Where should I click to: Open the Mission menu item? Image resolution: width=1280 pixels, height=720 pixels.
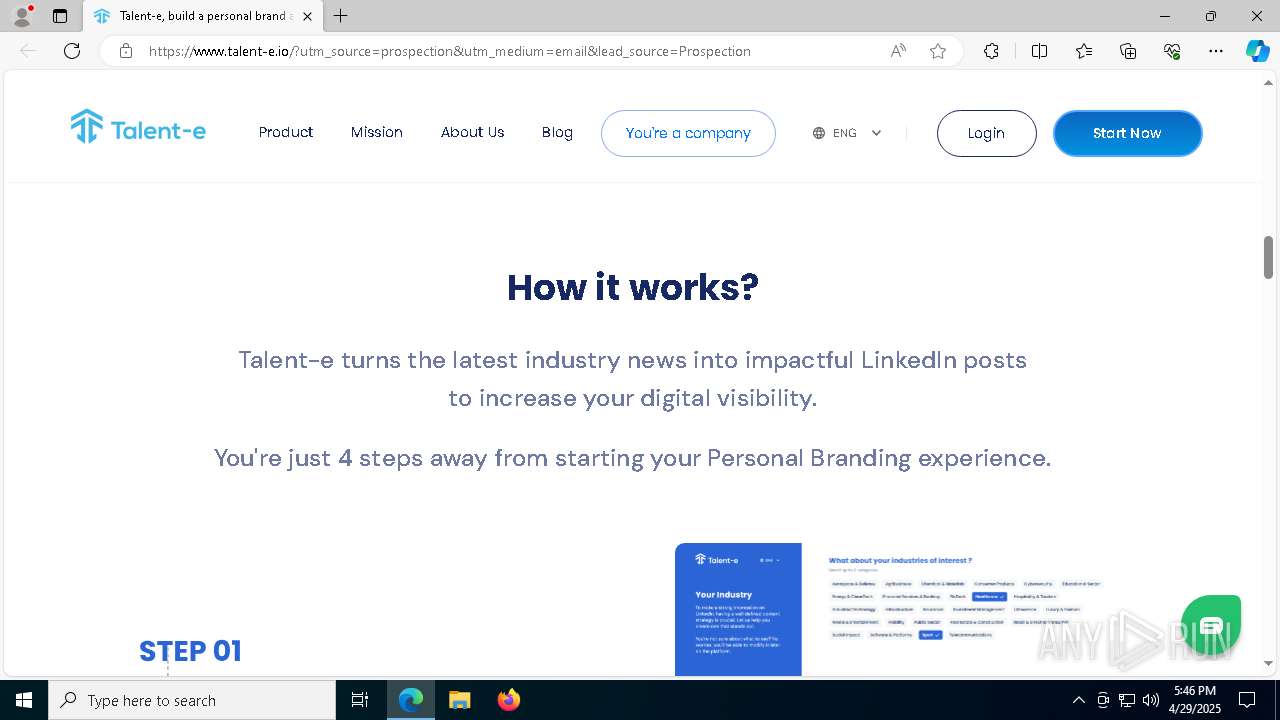pos(377,132)
